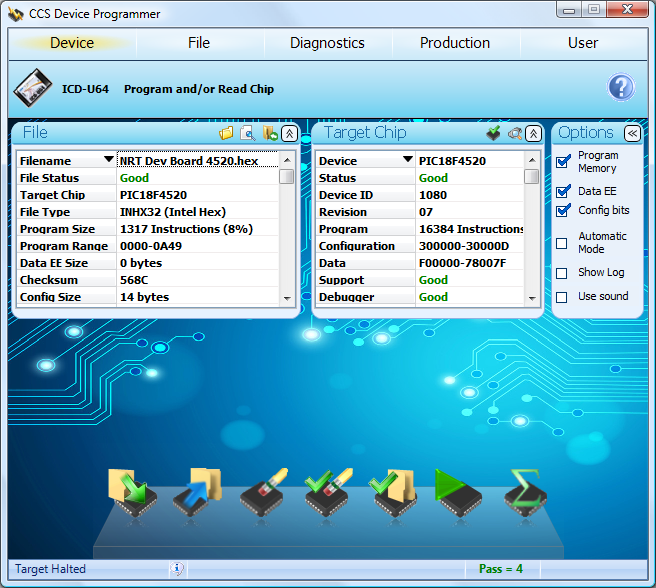Viewport: 656px width, 588px height.
Task: Open the Device dropdown arrow
Action: pos(407,160)
